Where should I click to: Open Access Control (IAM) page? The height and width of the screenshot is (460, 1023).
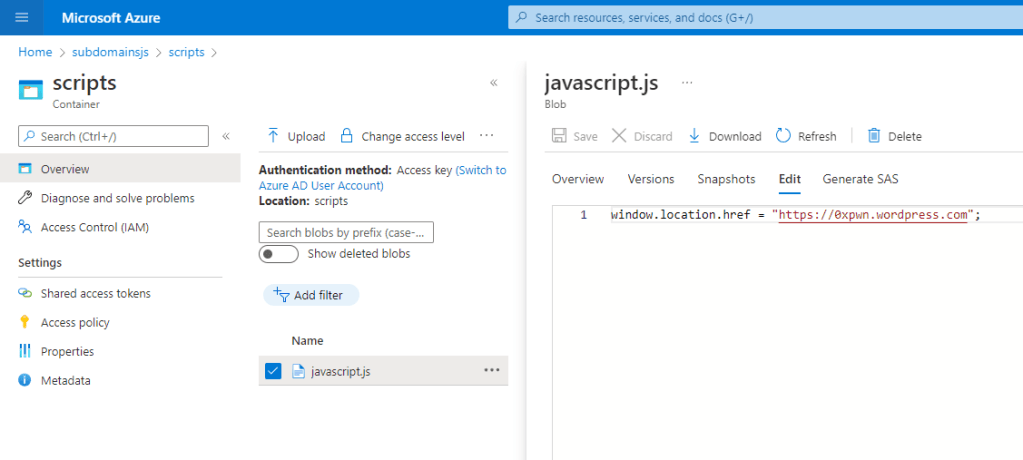94,227
